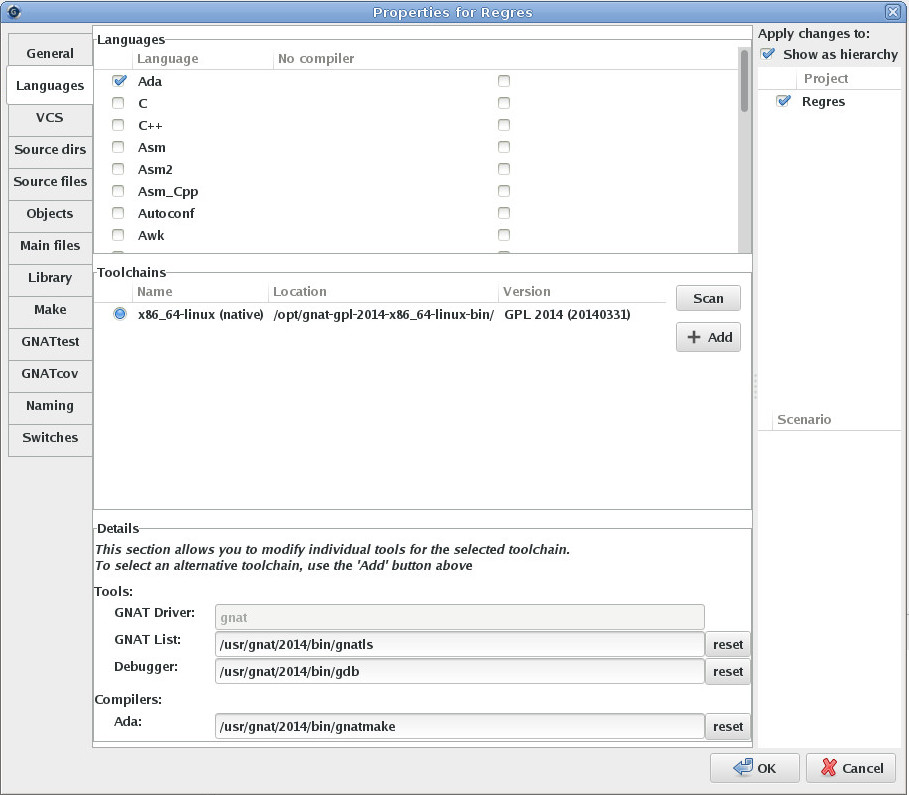The height and width of the screenshot is (795, 909).
Task: Toggle No compiler checkbox for Asm_Cpp
Action: 504,191
